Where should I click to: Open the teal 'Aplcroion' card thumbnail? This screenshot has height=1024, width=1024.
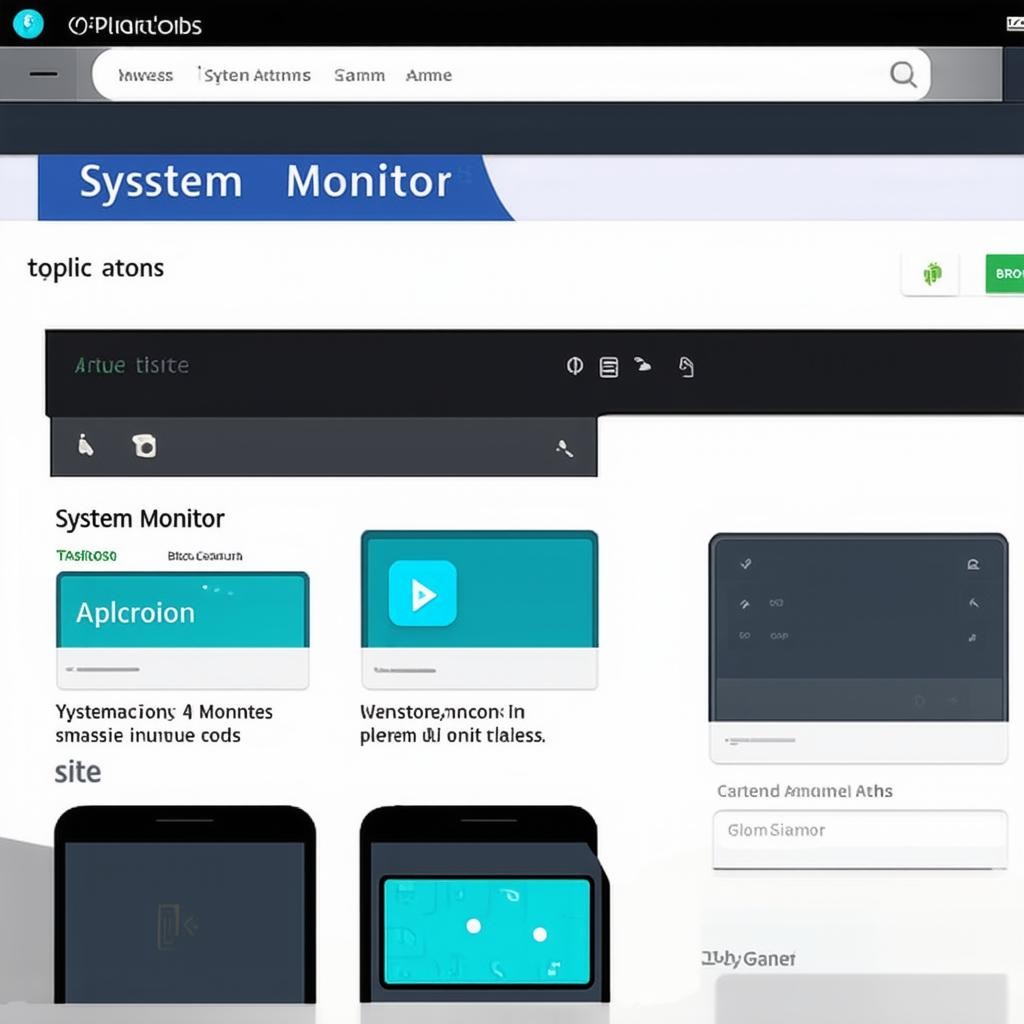[x=182, y=610]
